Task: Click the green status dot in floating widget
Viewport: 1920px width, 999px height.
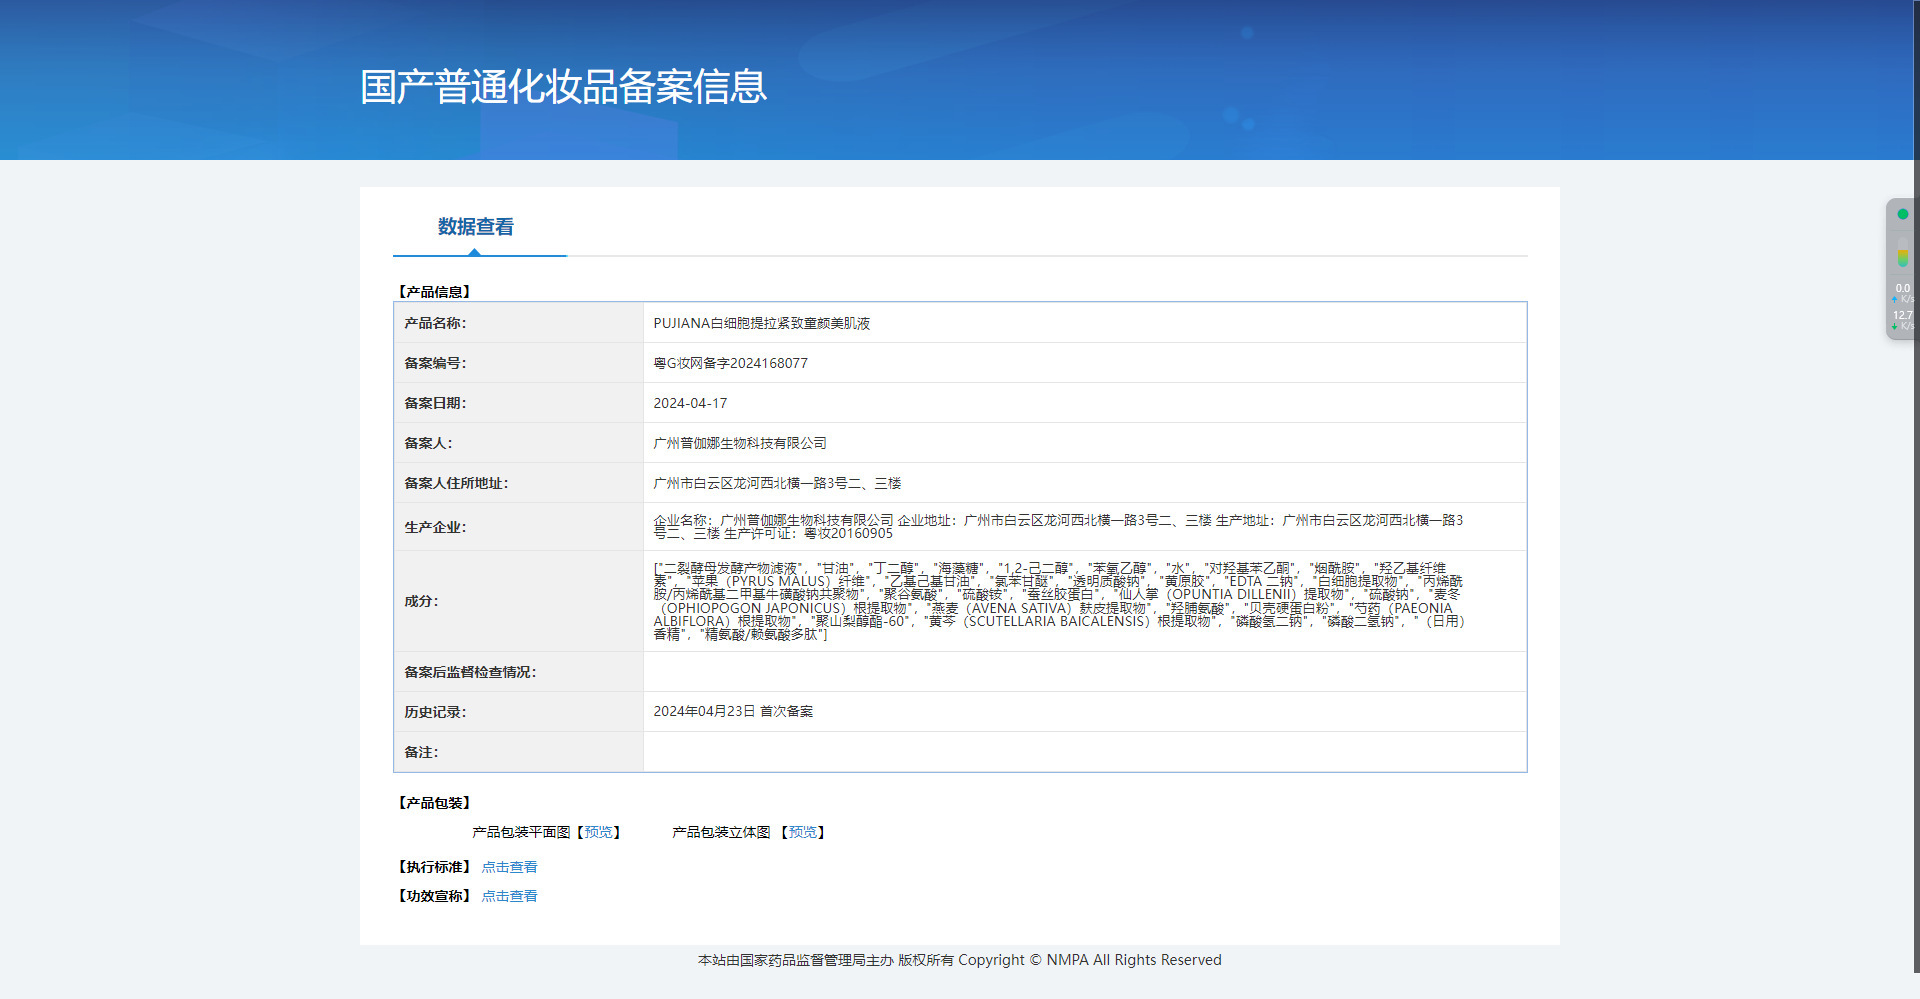Action: (1902, 214)
